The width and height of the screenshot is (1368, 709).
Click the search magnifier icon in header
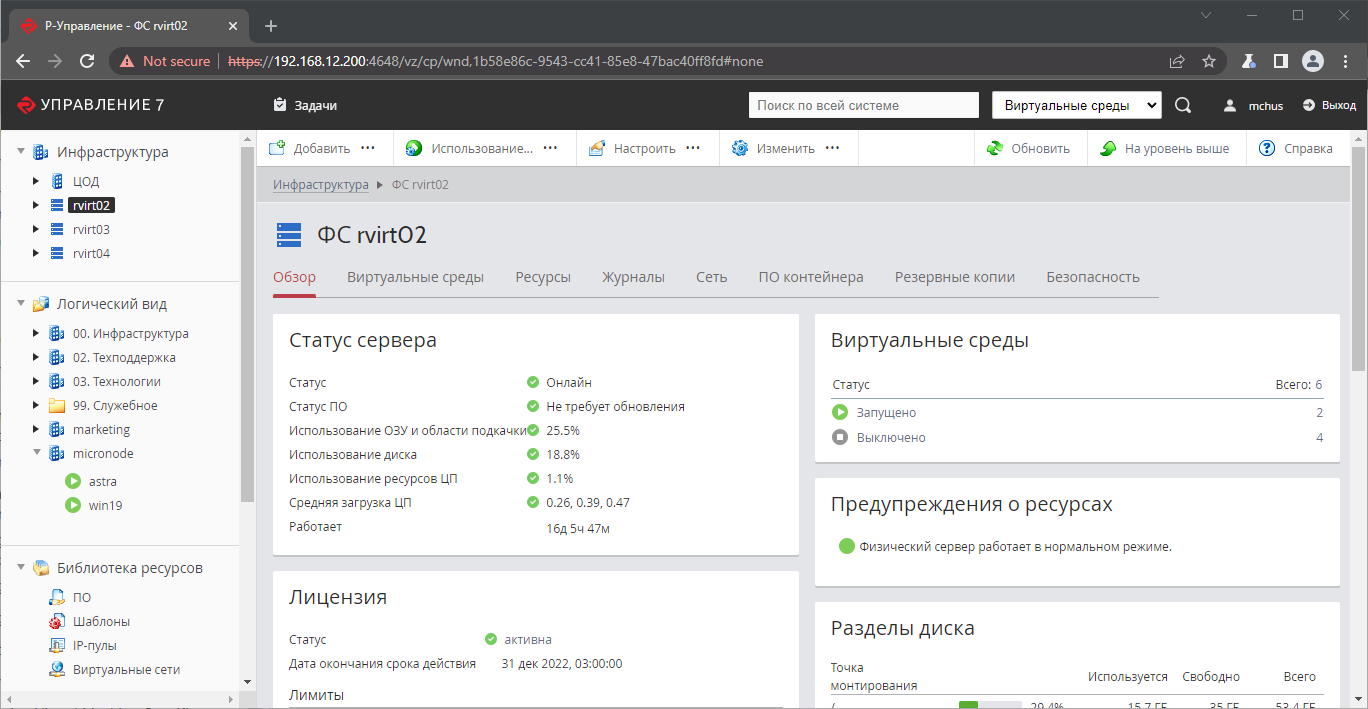pyautogui.click(x=1183, y=105)
